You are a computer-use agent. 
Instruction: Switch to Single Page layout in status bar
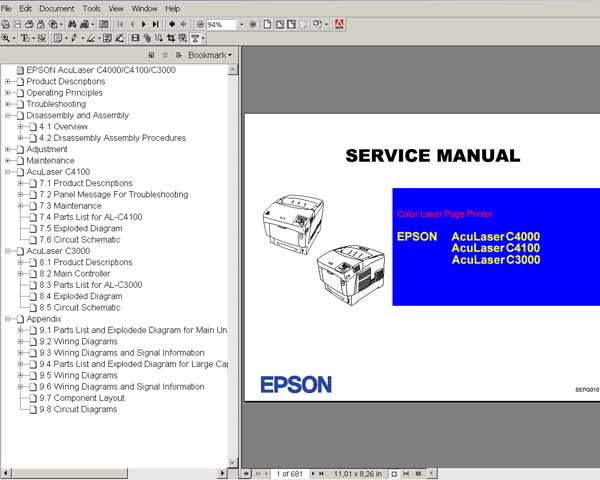(394, 474)
